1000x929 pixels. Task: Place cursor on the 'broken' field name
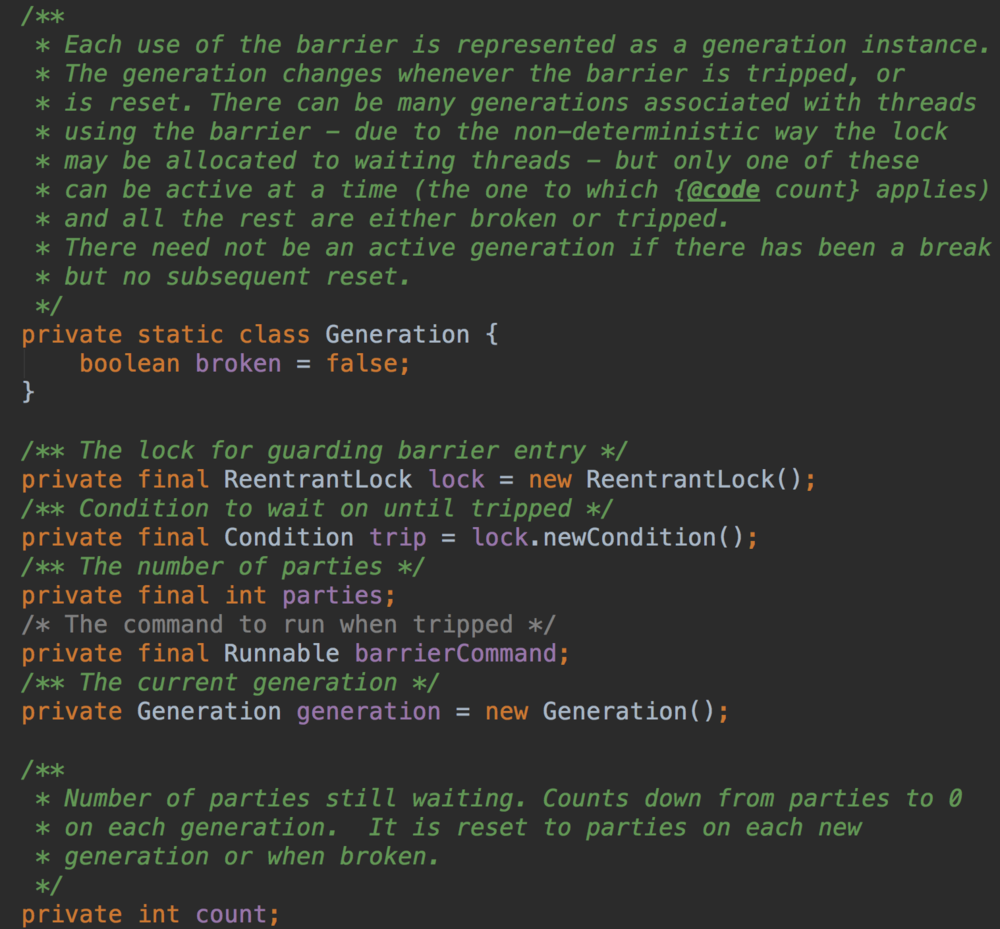pos(238,364)
